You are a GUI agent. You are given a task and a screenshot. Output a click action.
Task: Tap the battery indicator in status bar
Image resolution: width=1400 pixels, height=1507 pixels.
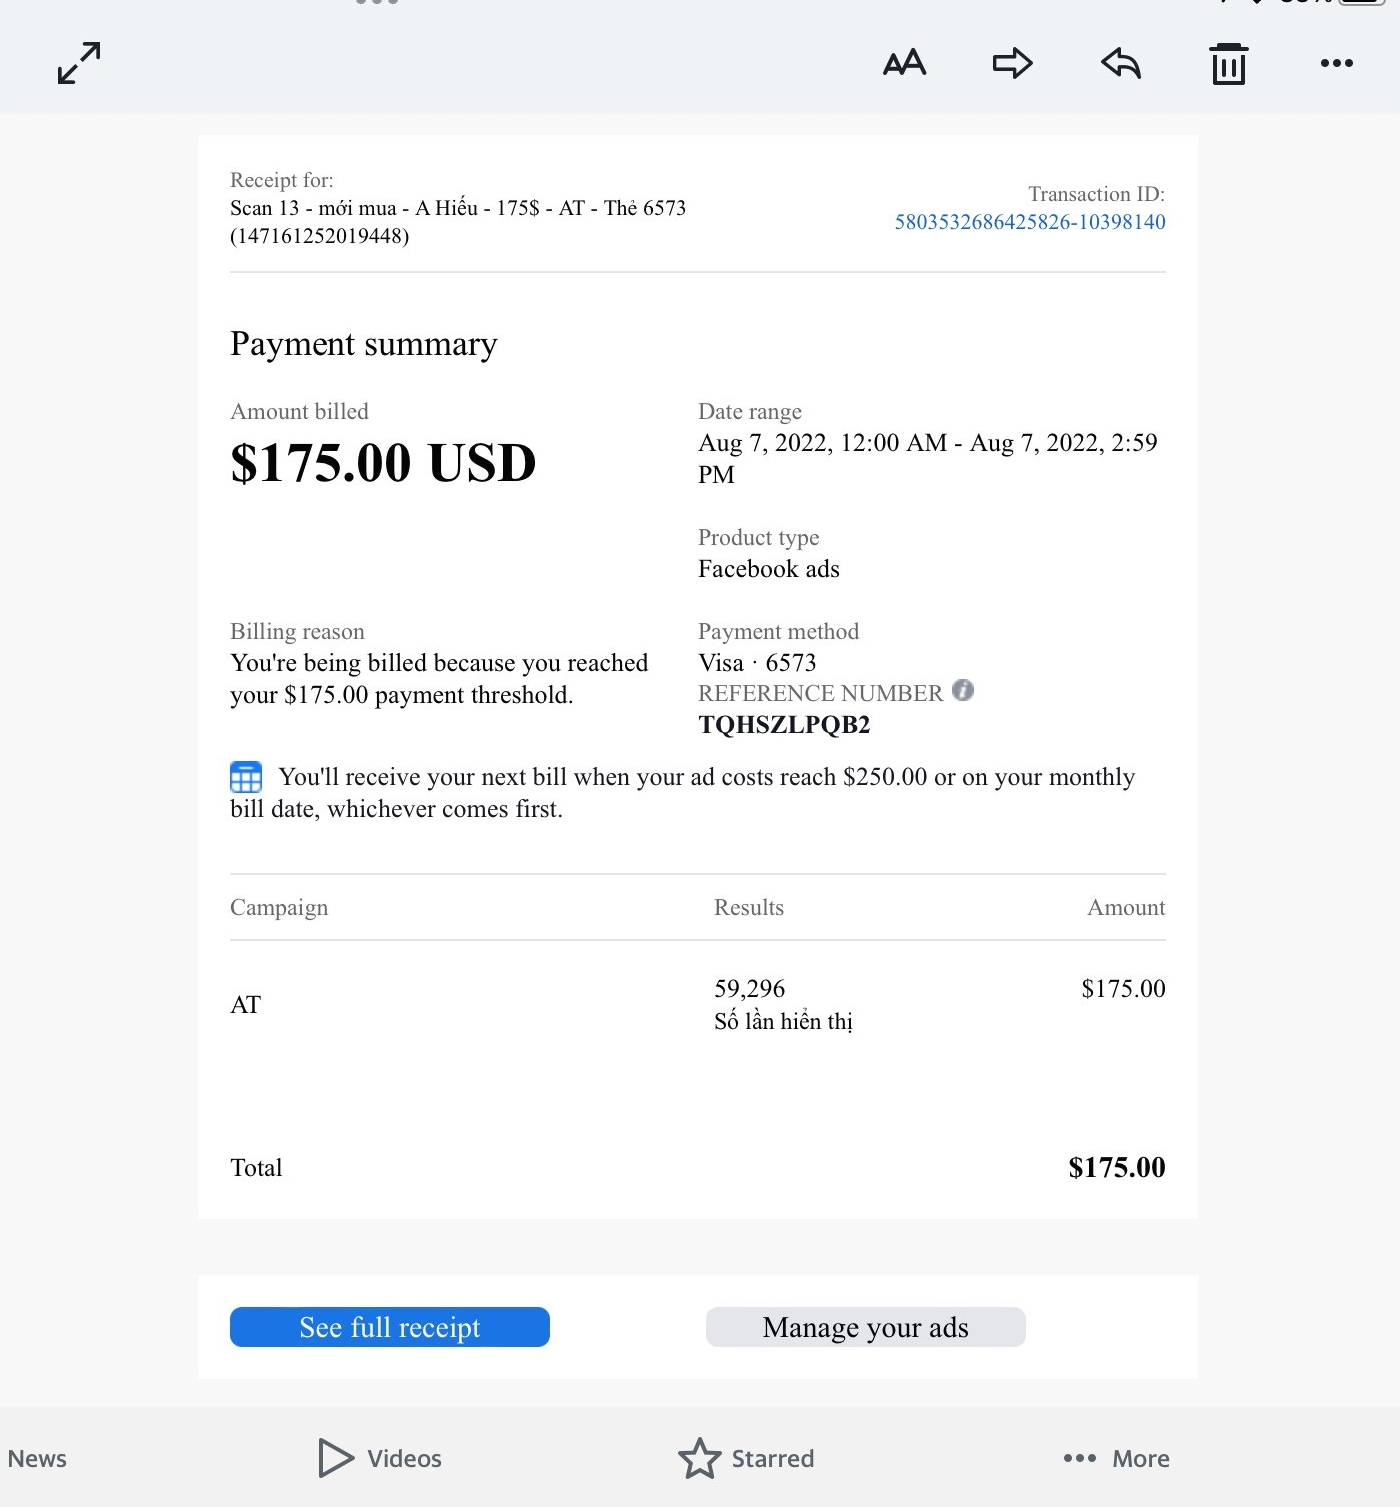click(1362, 2)
